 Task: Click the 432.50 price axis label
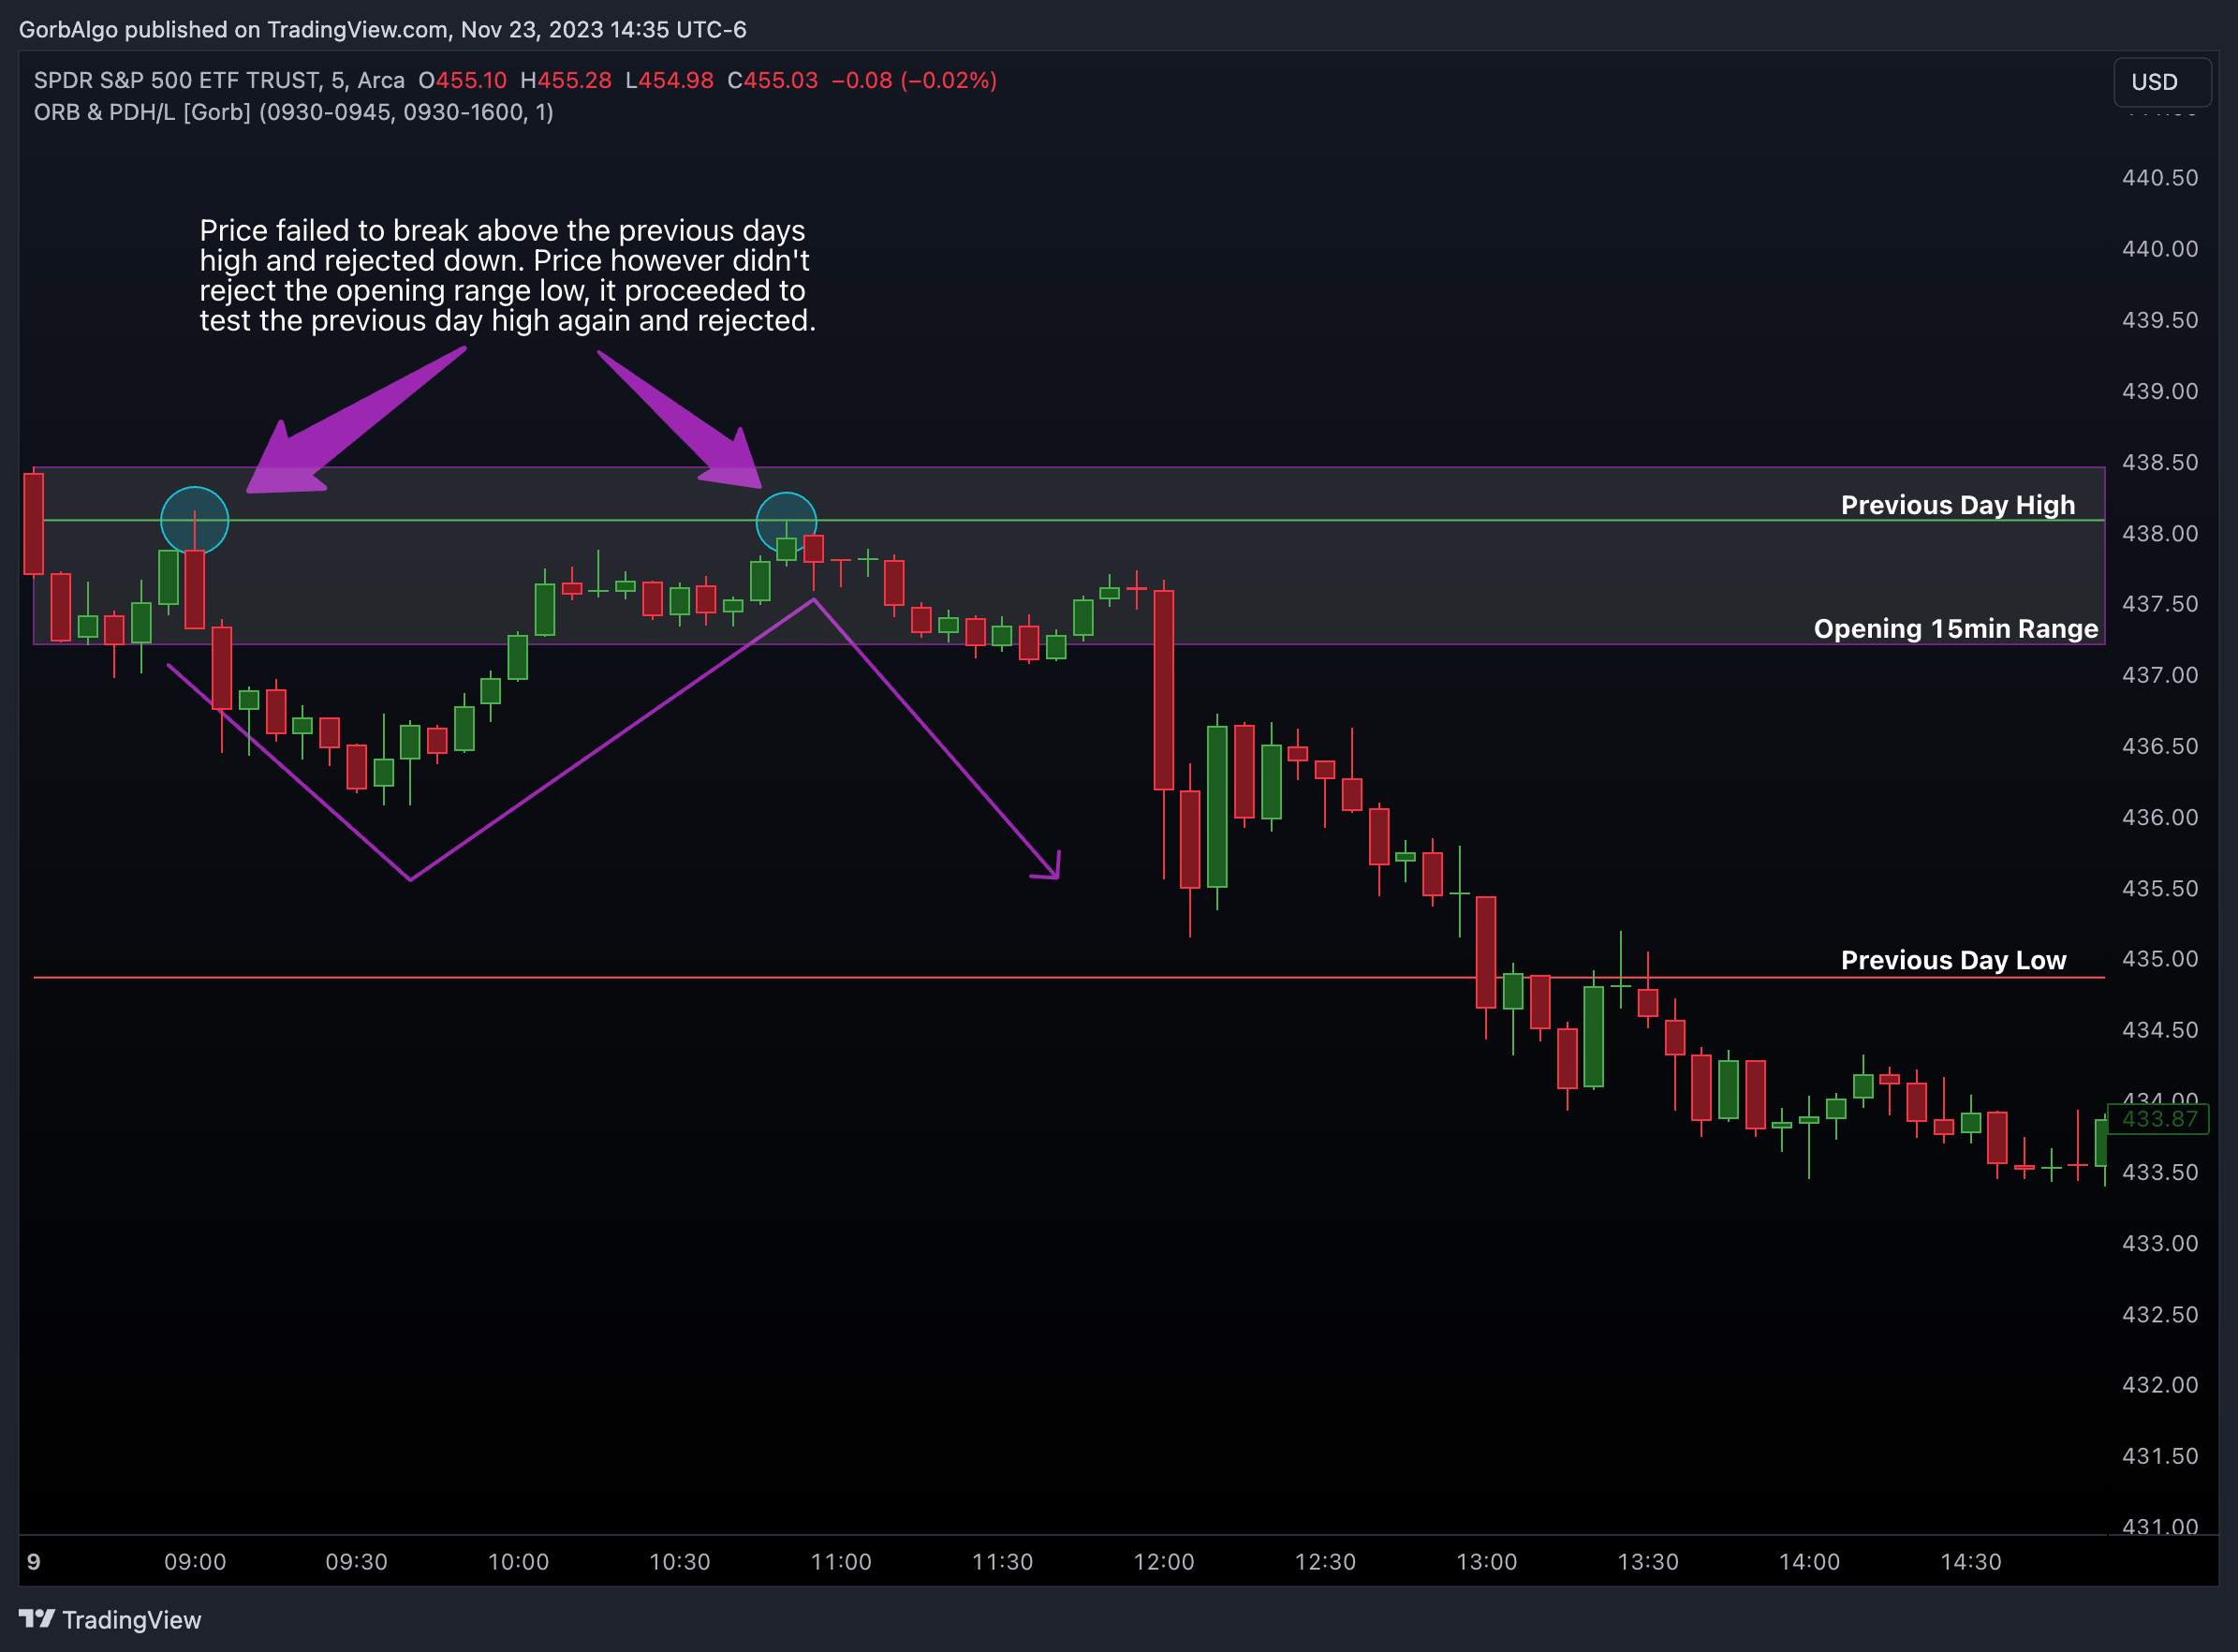2159,1314
